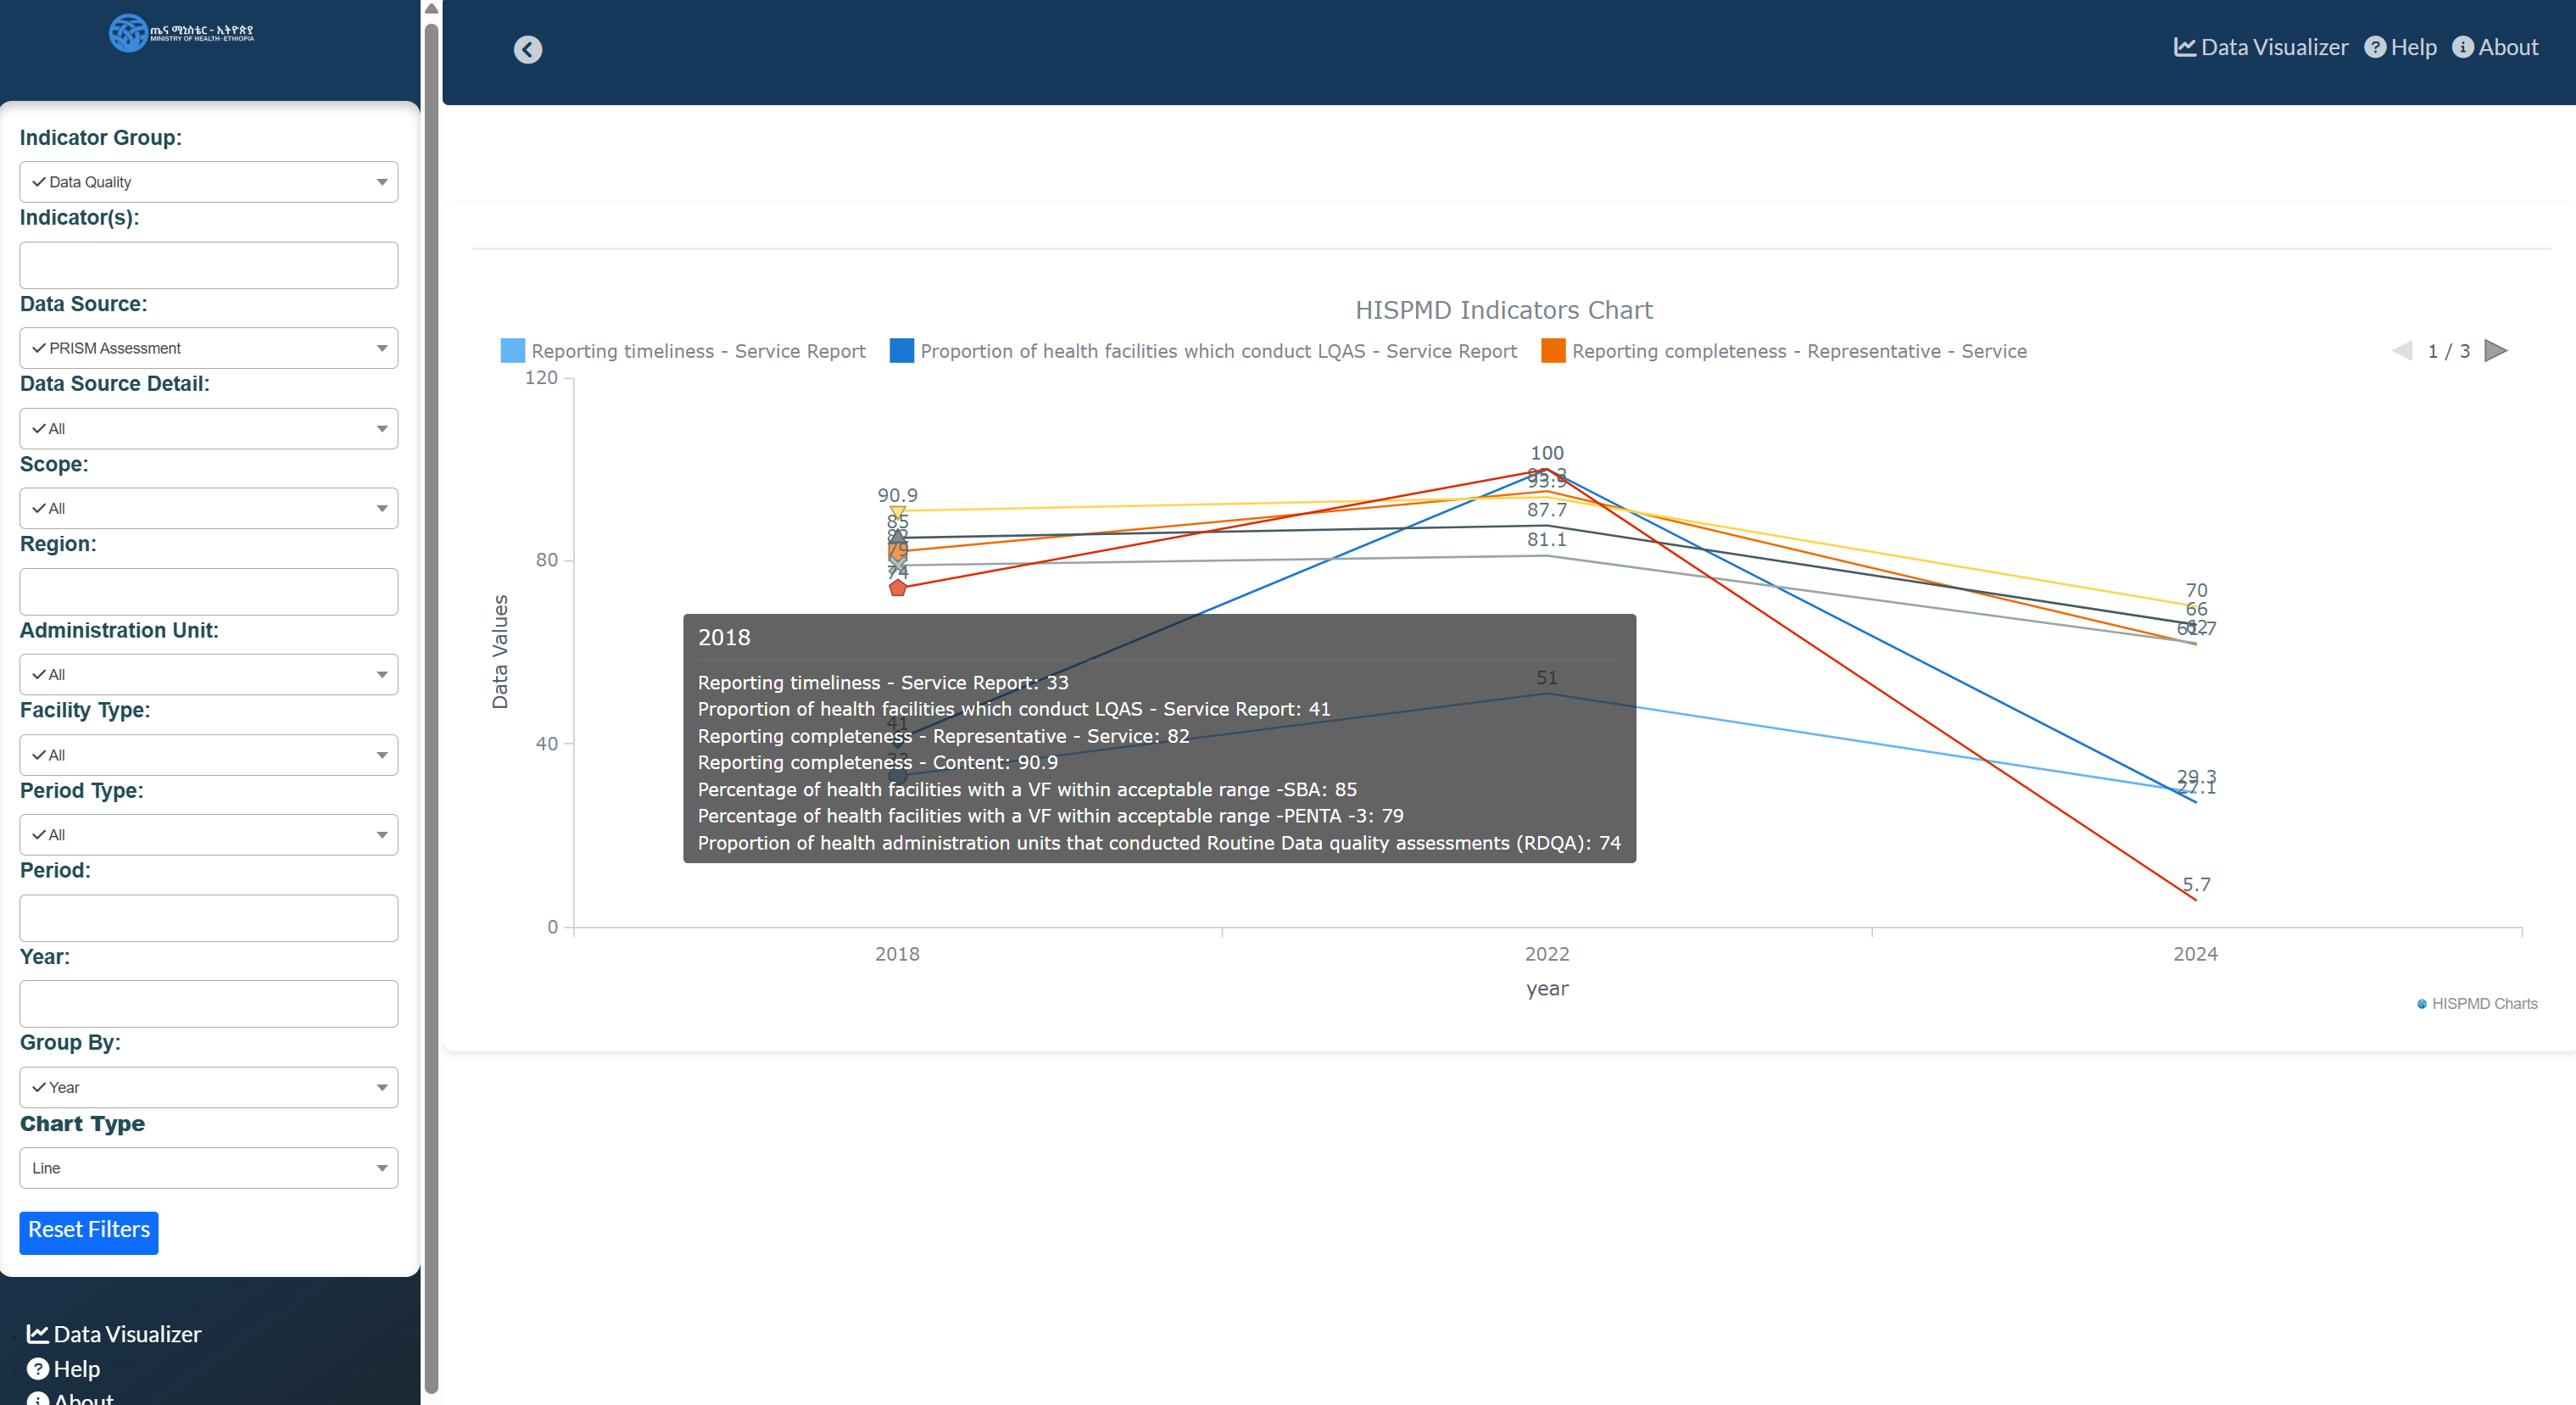The width and height of the screenshot is (2576, 1405).
Task: Click the Indicator(s) input field
Action: (208, 265)
